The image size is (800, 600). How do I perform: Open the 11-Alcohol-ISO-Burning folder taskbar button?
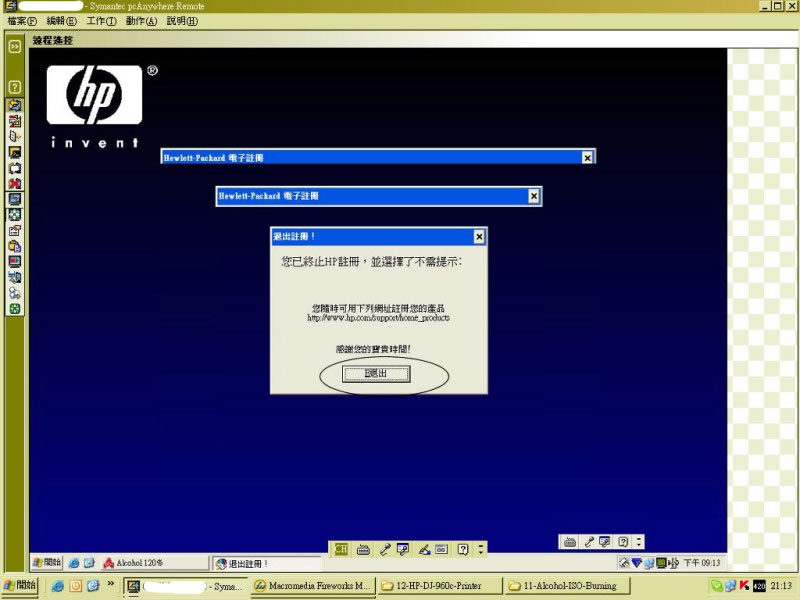[x=567, y=586]
